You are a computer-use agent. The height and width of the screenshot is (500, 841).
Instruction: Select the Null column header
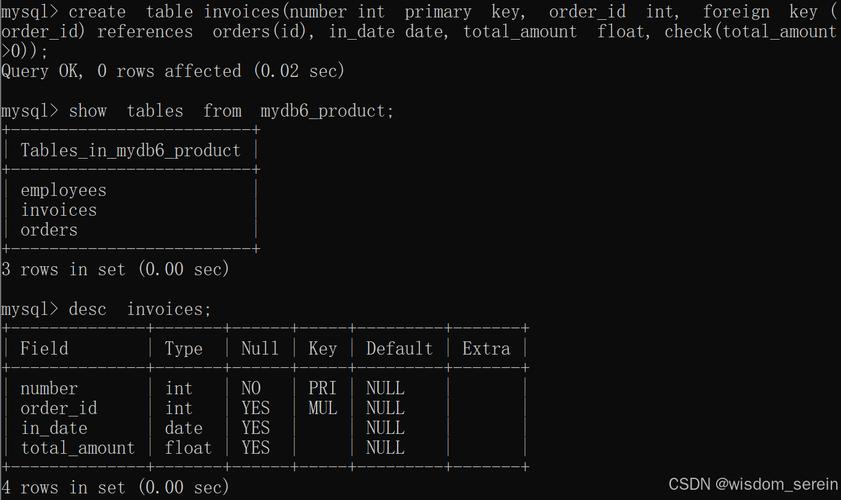coord(259,349)
